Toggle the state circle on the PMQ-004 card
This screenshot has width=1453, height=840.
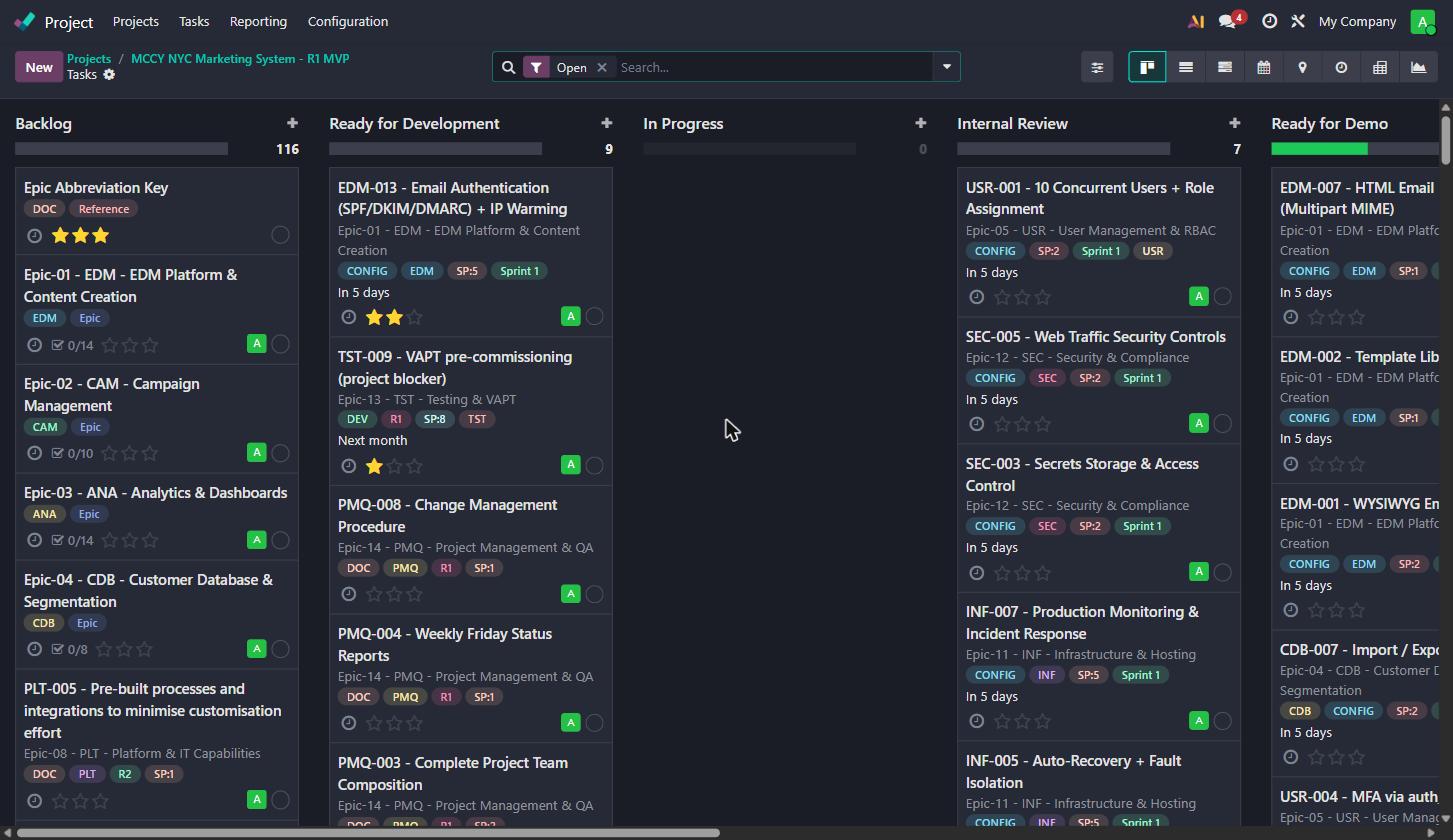pos(594,722)
